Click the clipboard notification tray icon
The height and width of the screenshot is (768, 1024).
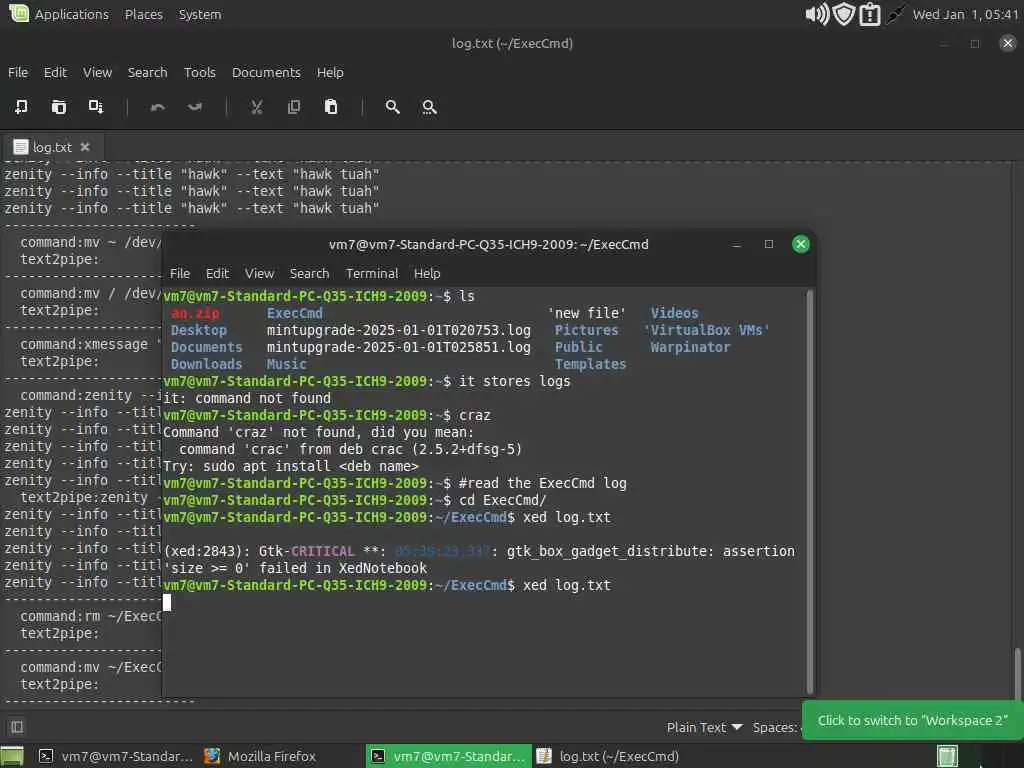(870, 14)
